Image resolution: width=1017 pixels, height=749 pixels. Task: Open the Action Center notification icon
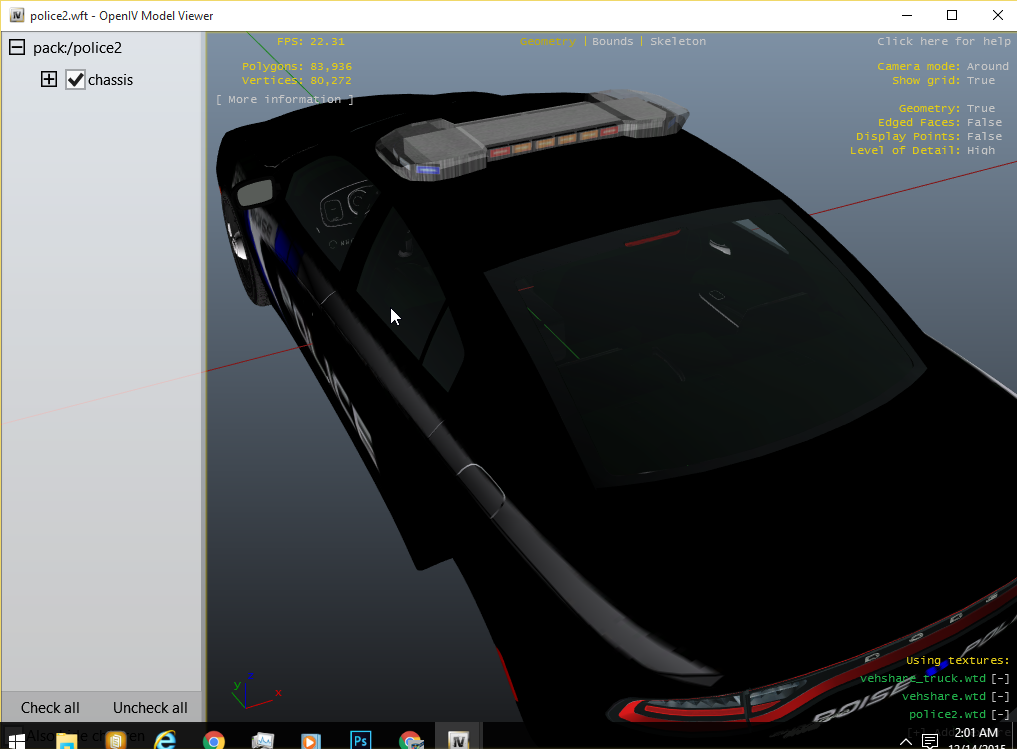coord(929,741)
